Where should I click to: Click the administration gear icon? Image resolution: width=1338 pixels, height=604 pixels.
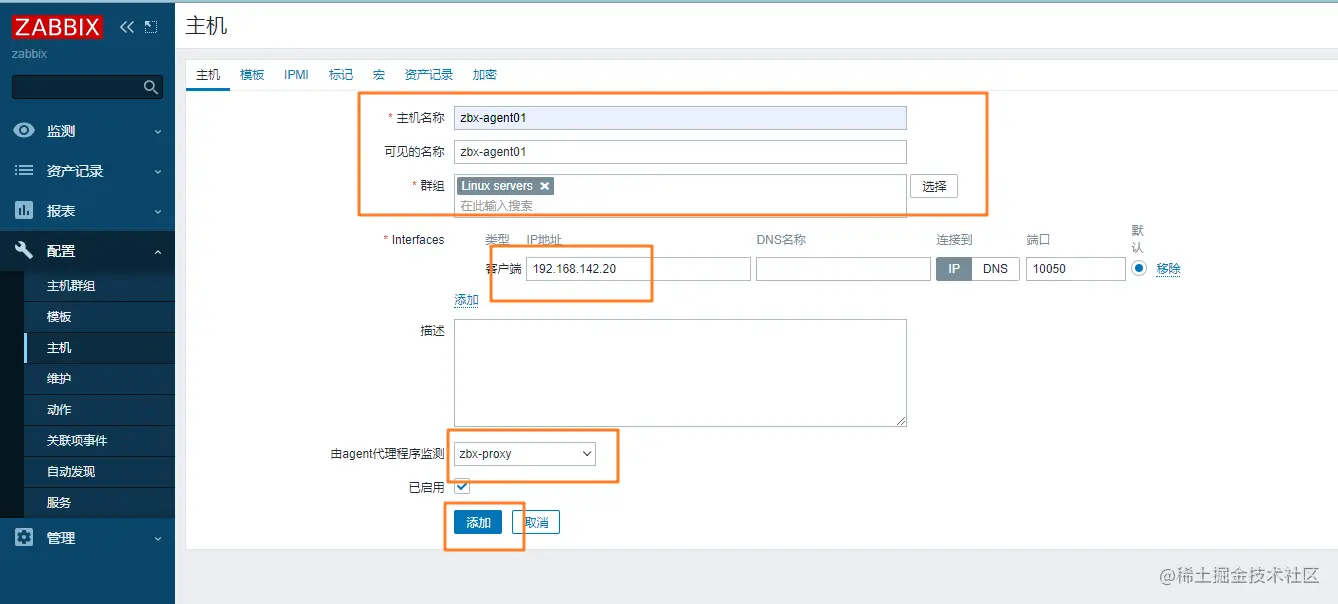point(24,538)
